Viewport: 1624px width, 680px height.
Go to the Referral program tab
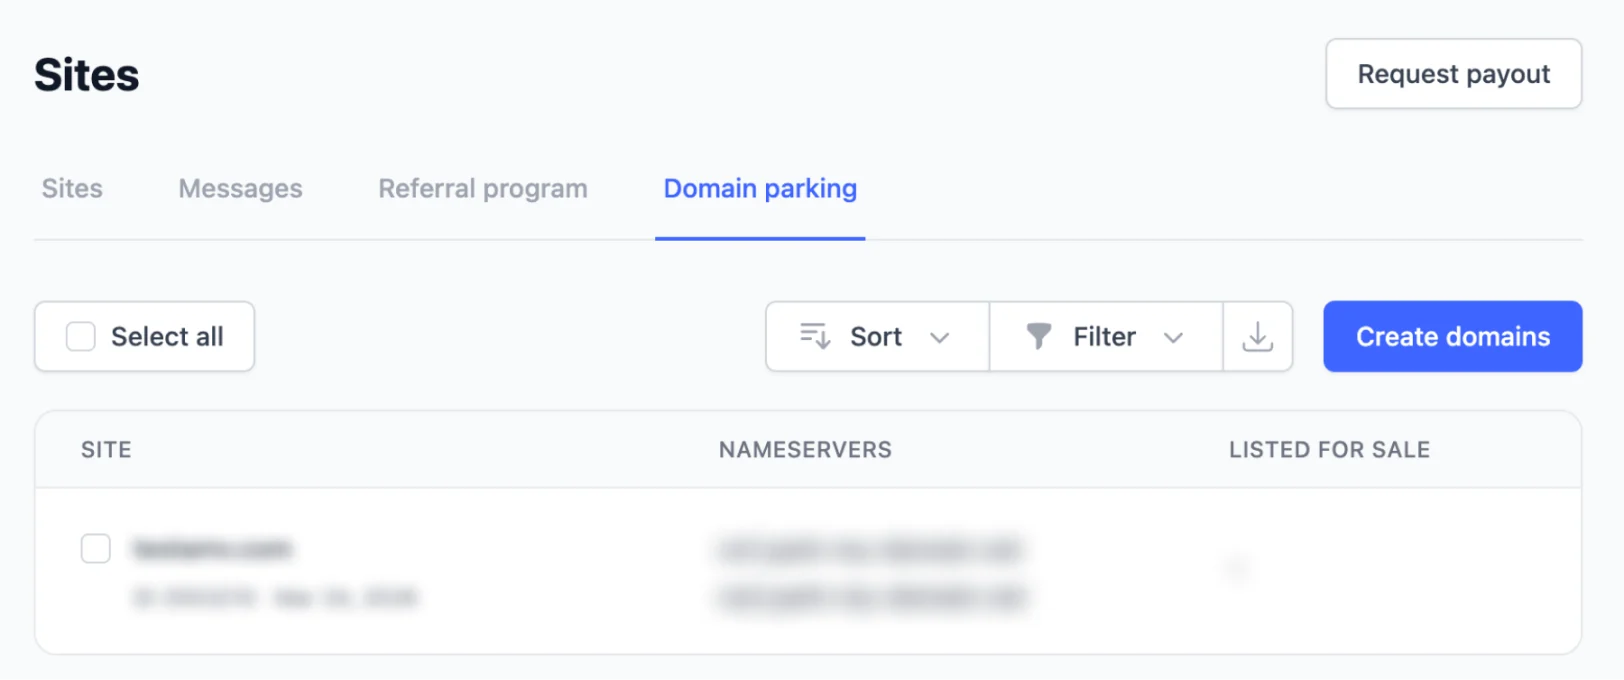483,189
